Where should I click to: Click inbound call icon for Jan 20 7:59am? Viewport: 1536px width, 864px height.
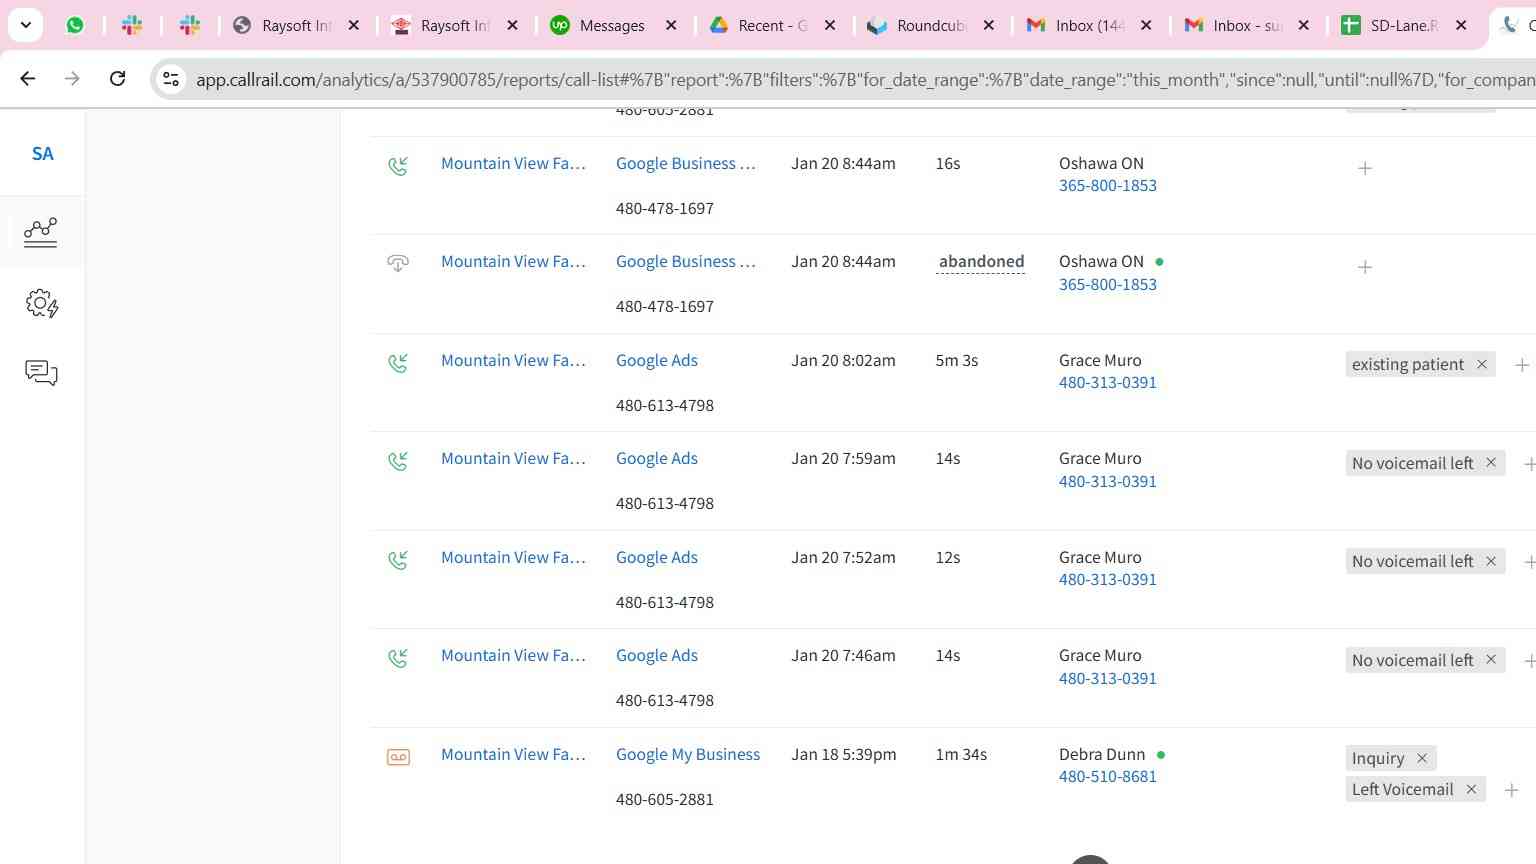tap(398, 461)
